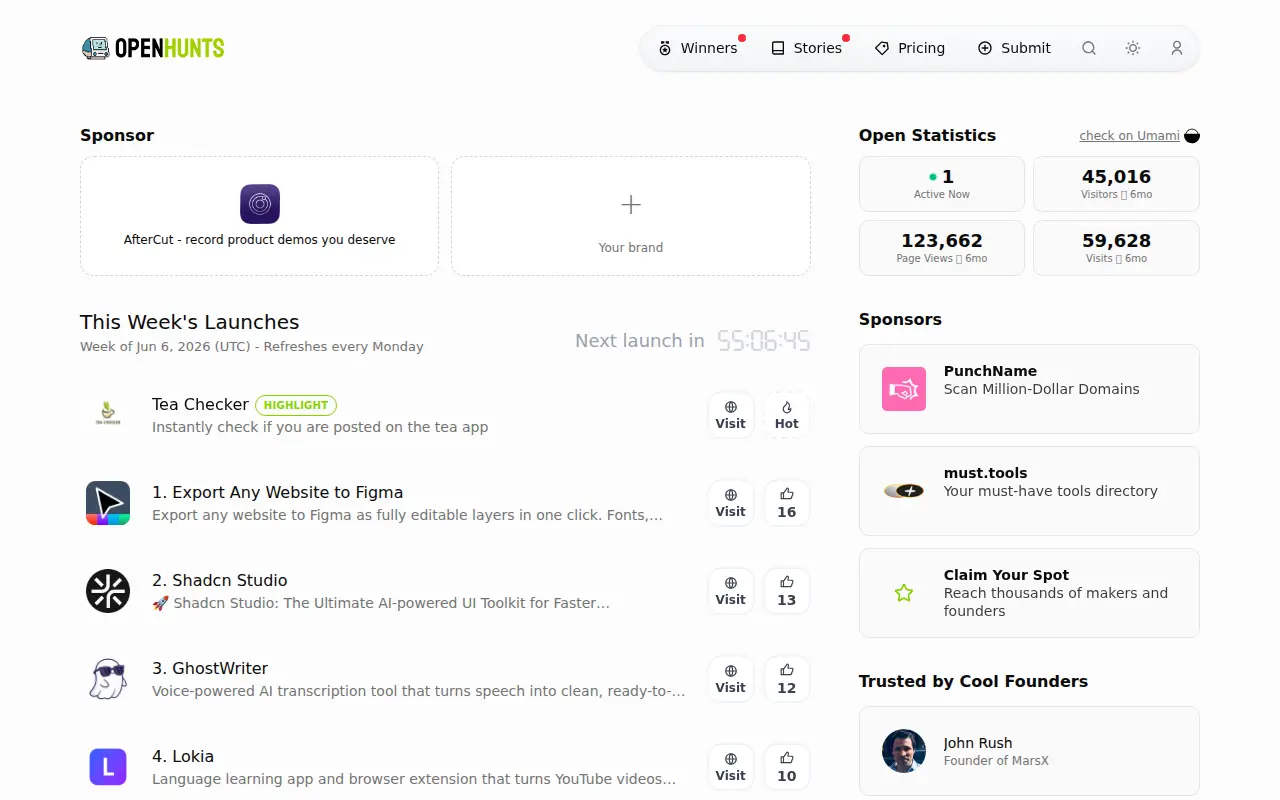Visit the Tea Checker website
Viewport: 1280px width, 800px height.
[x=731, y=415]
